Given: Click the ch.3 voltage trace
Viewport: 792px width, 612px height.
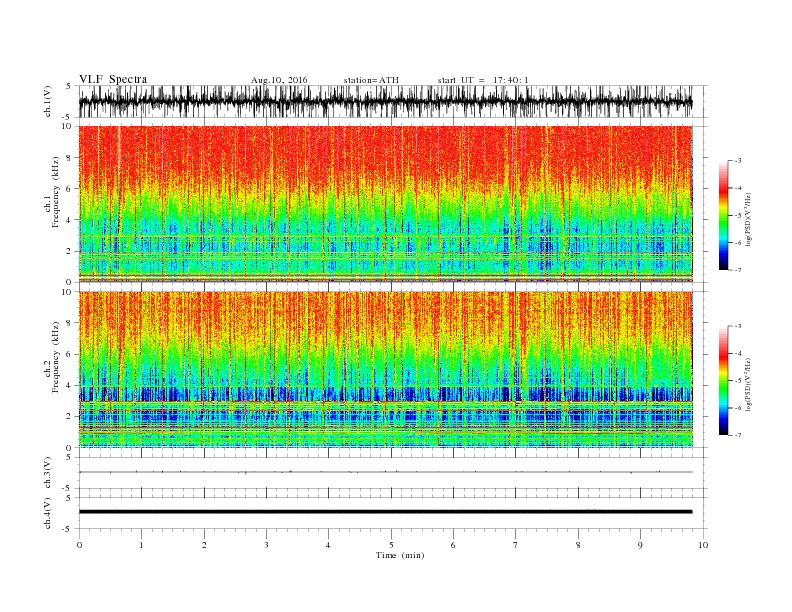Looking at the screenshot, I should click(x=385, y=472).
